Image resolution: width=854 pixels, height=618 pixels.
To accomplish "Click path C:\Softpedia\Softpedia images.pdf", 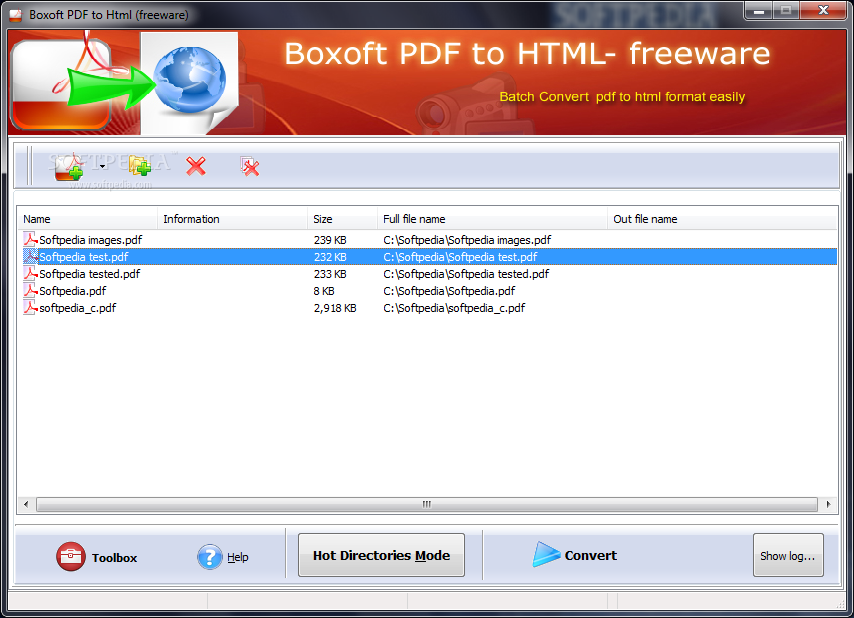I will pyautogui.click(x=467, y=240).
